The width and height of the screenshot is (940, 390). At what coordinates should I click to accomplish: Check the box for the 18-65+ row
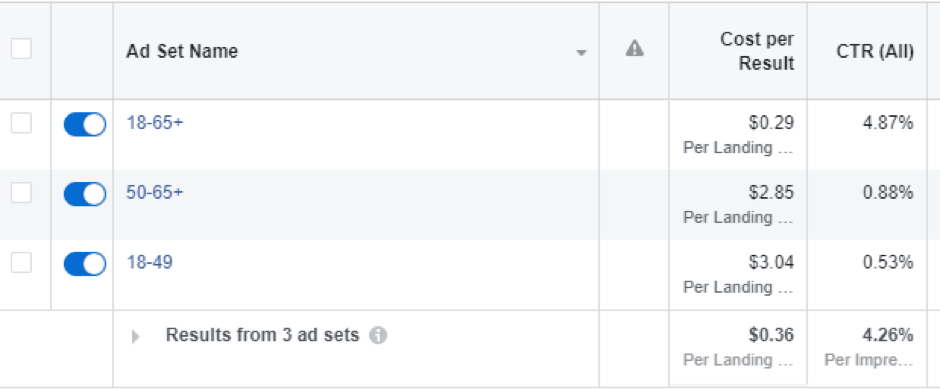(22, 123)
